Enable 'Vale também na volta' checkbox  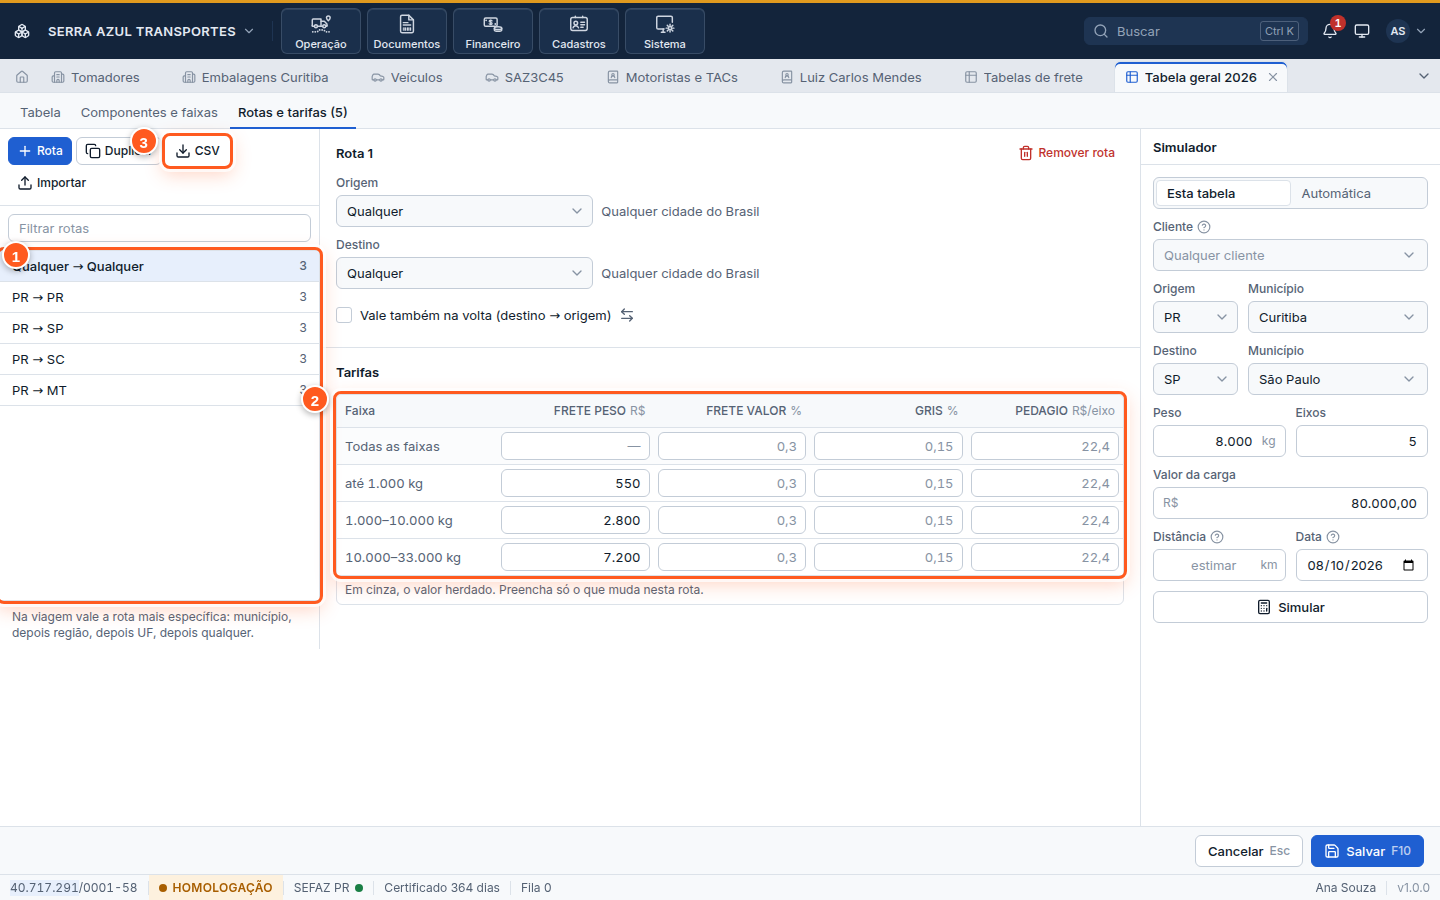coord(344,315)
